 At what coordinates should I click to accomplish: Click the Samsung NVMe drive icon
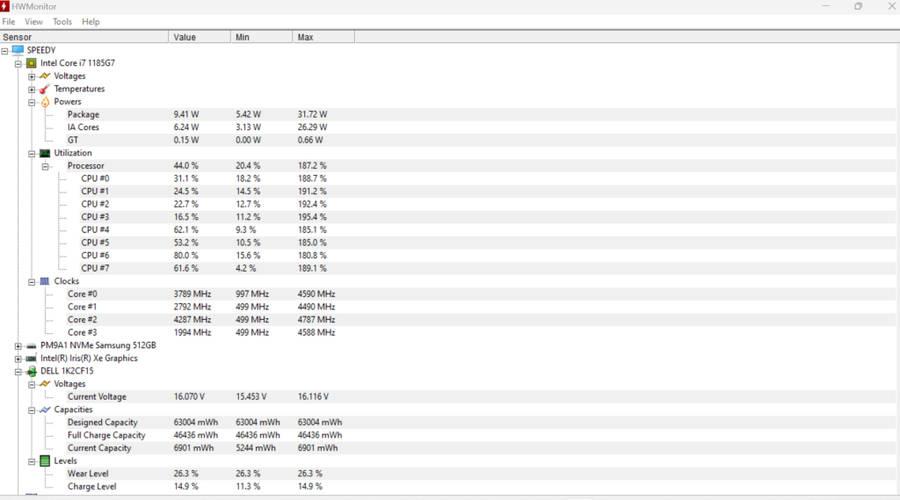coord(31,346)
